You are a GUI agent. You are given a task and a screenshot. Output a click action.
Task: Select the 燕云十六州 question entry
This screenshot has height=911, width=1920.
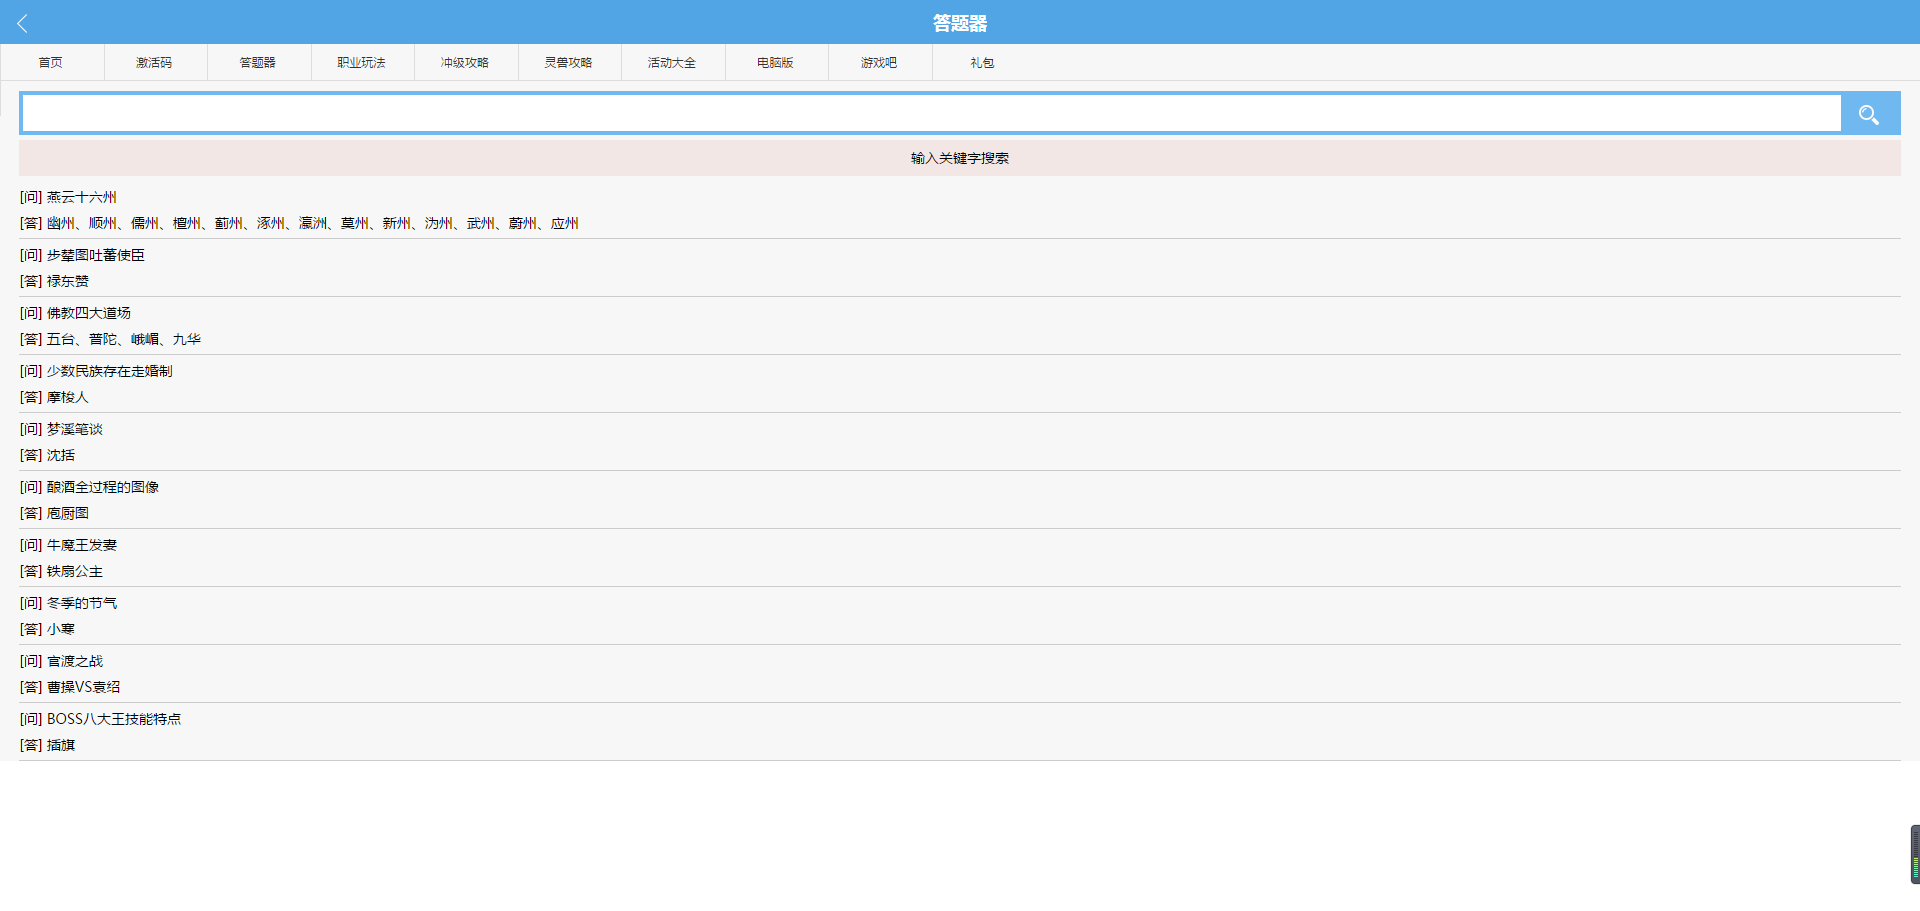(81, 197)
